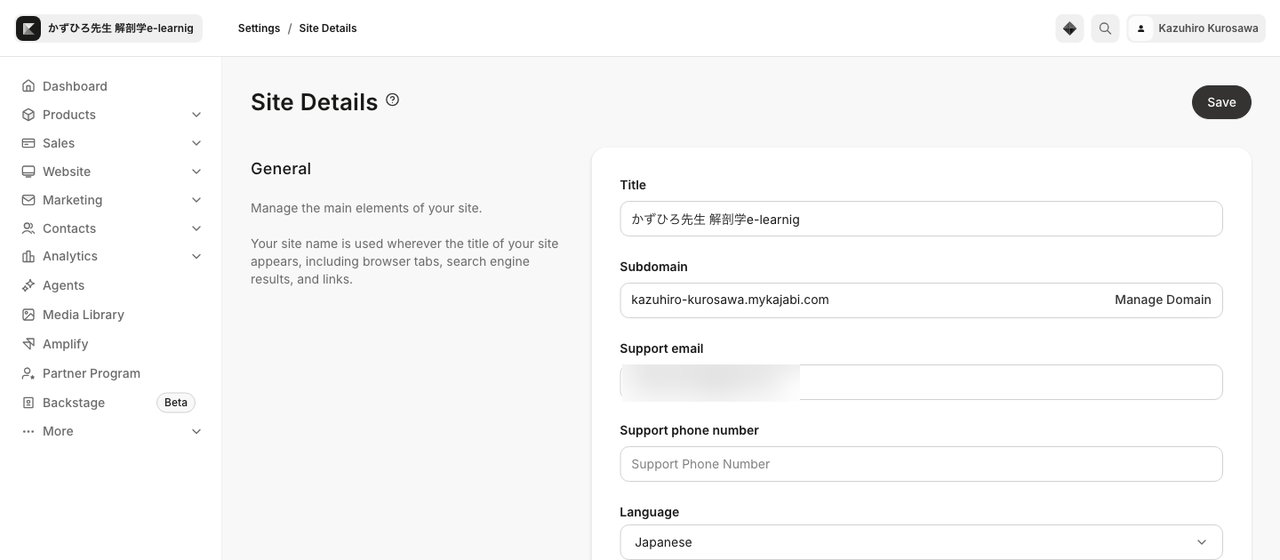Click the Sales label in the sidebar
Image resolution: width=1280 pixels, height=560 pixels.
click(59, 143)
